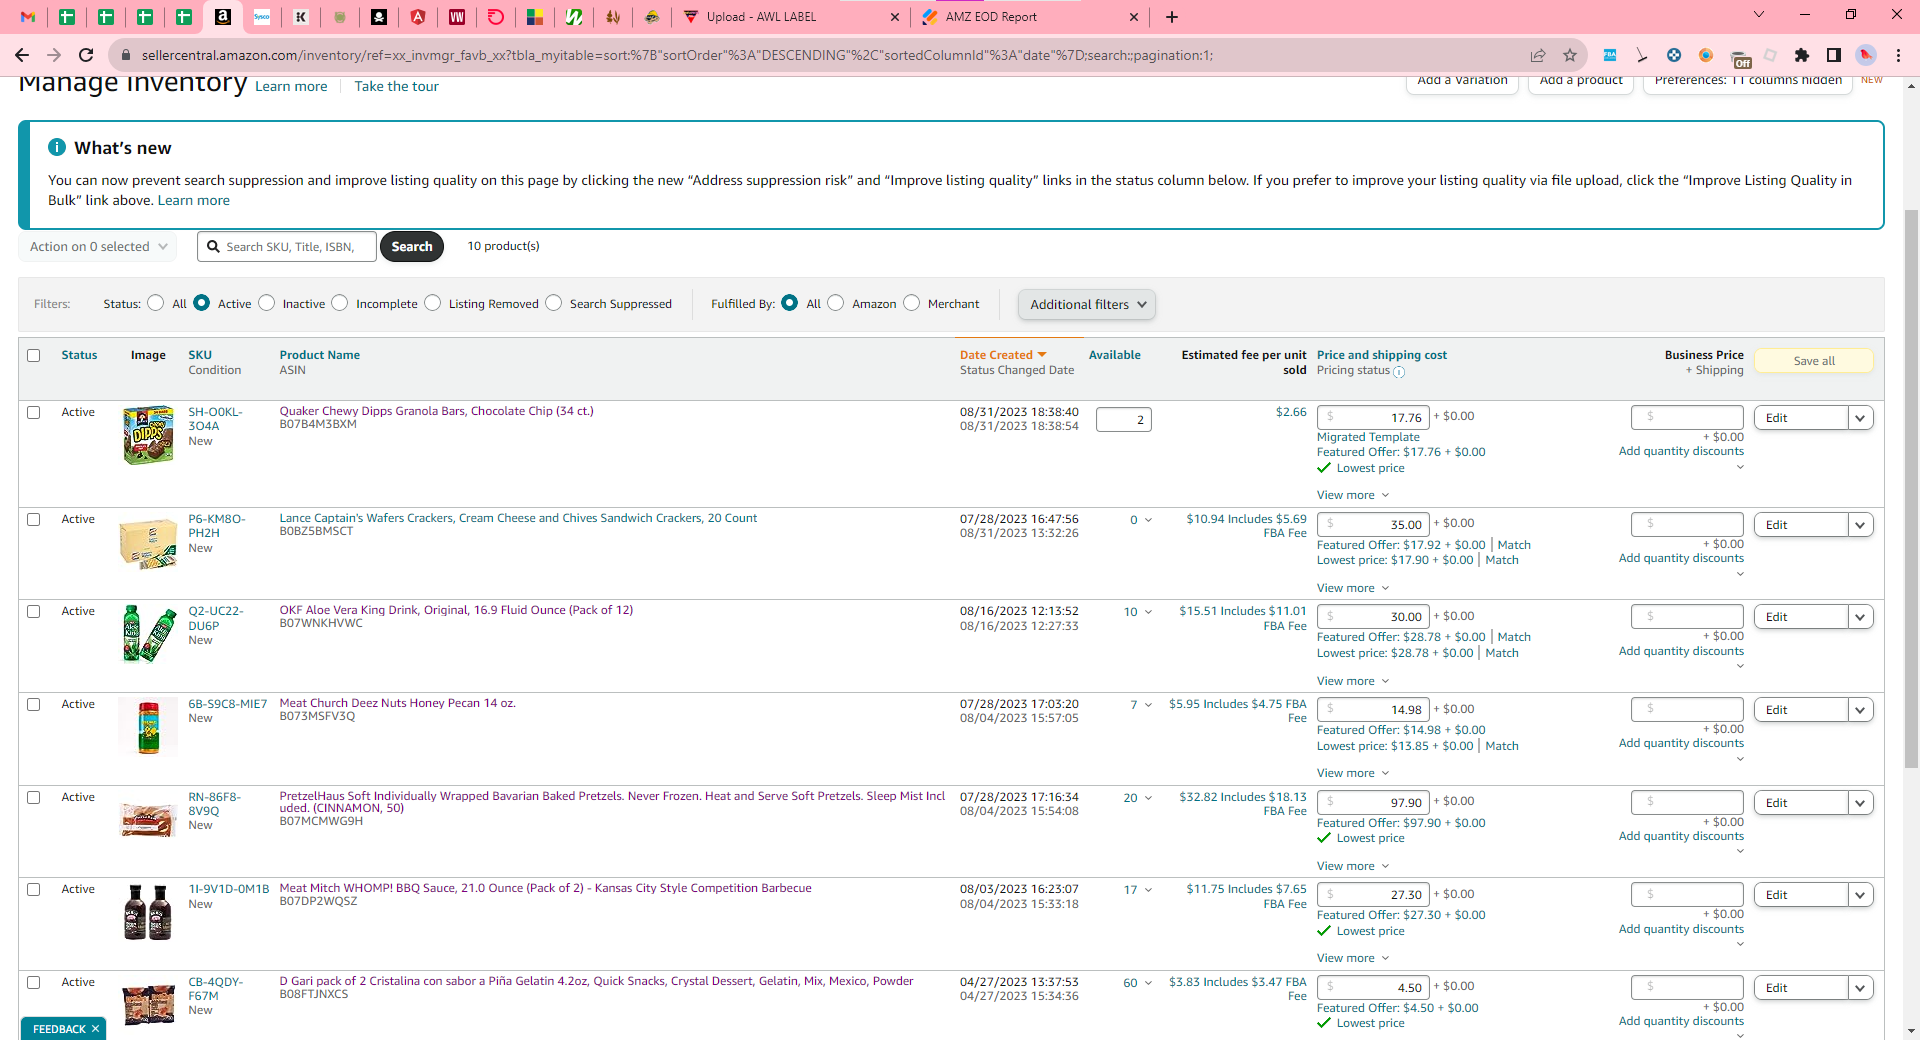Focus the Search SKU, Title, ISBN field
The image size is (1920, 1040).
click(287, 246)
